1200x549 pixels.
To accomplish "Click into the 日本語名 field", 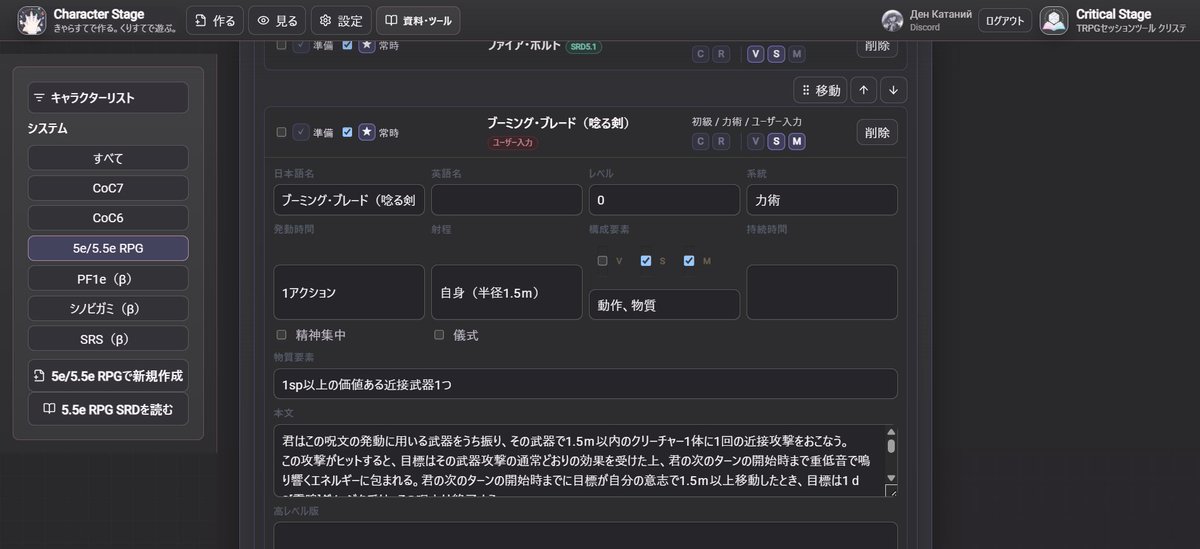I will tap(349, 200).
